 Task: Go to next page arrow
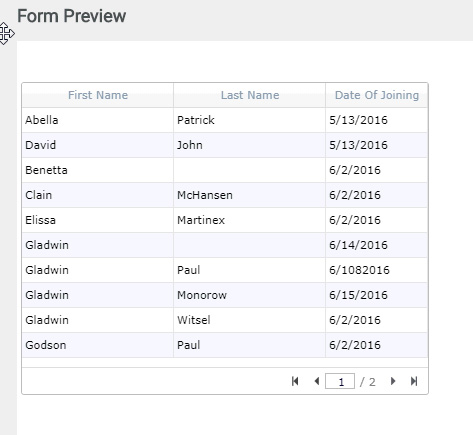point(393,381)
